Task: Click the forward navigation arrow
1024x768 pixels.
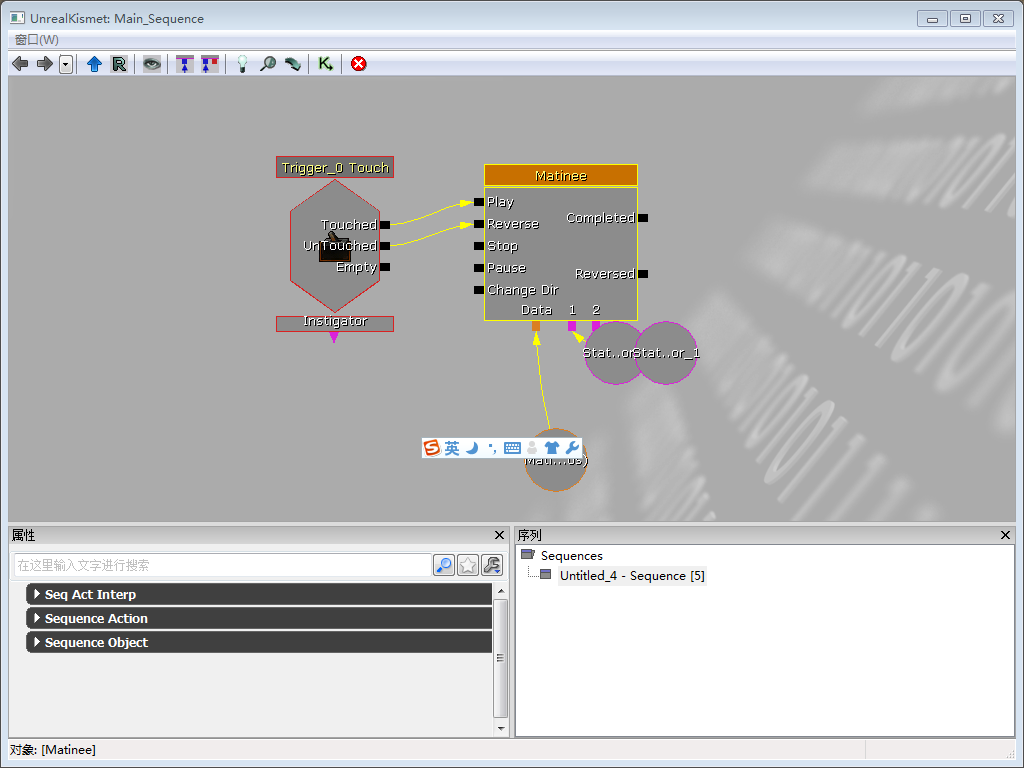Action: 44,64
